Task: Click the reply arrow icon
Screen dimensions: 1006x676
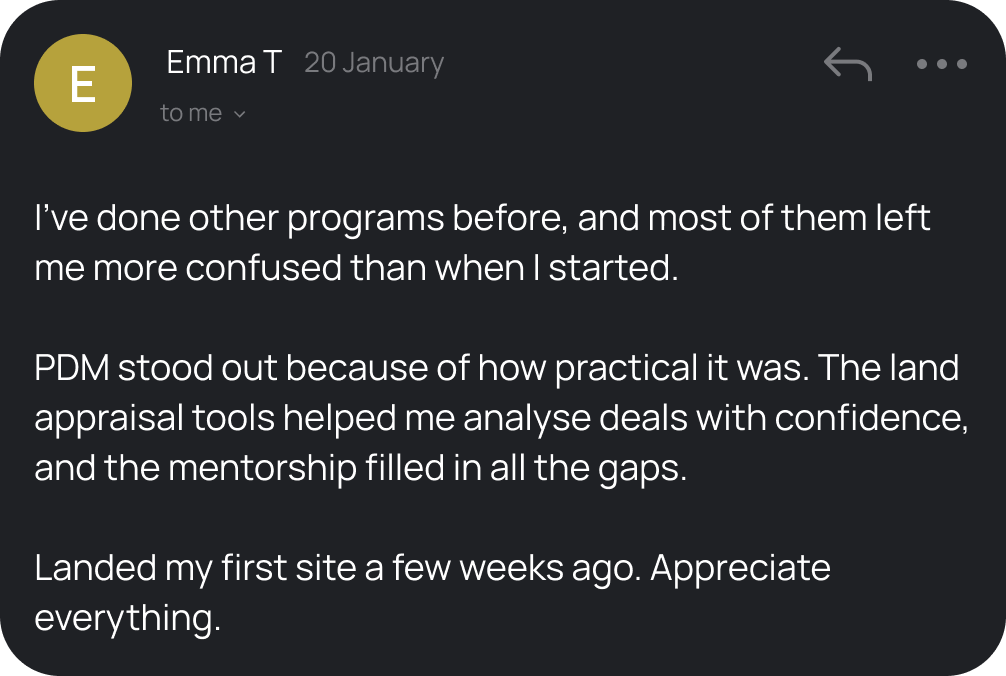Action: [x=847, y=65]
